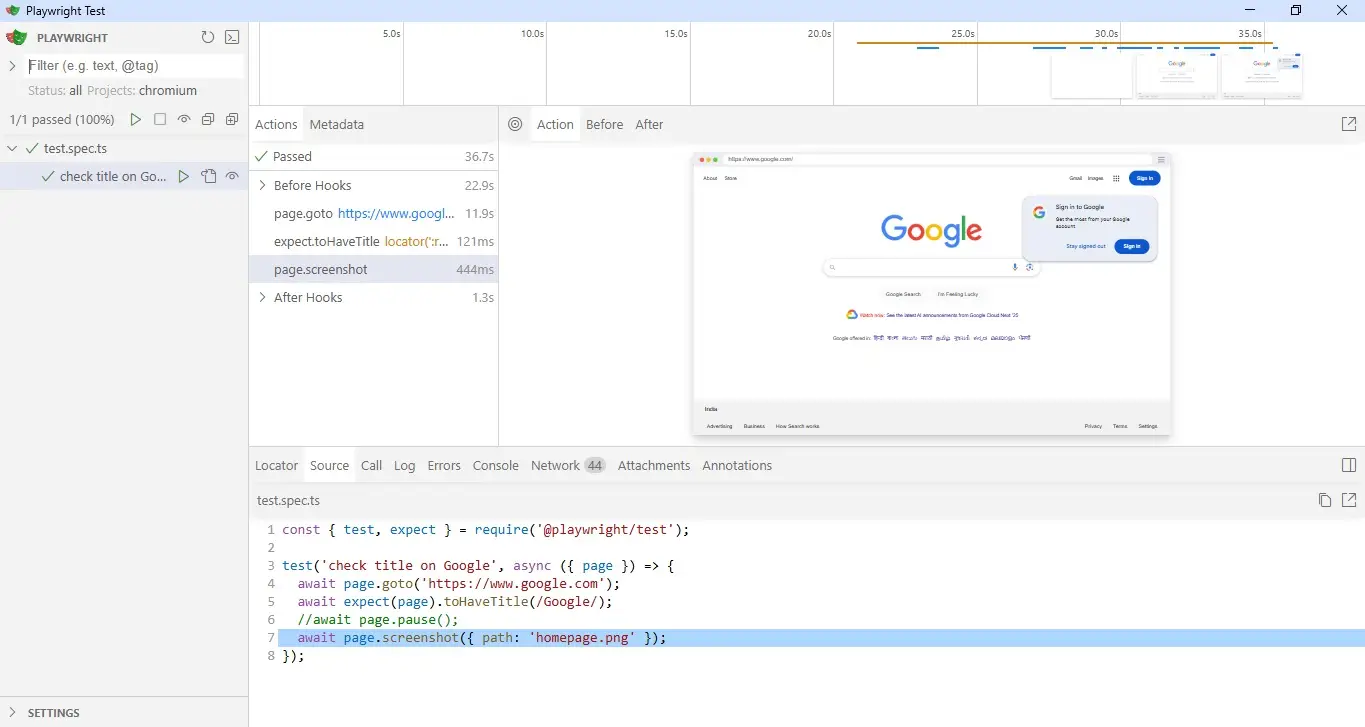Open snapshot in a new tab icon

point(1348,125)
